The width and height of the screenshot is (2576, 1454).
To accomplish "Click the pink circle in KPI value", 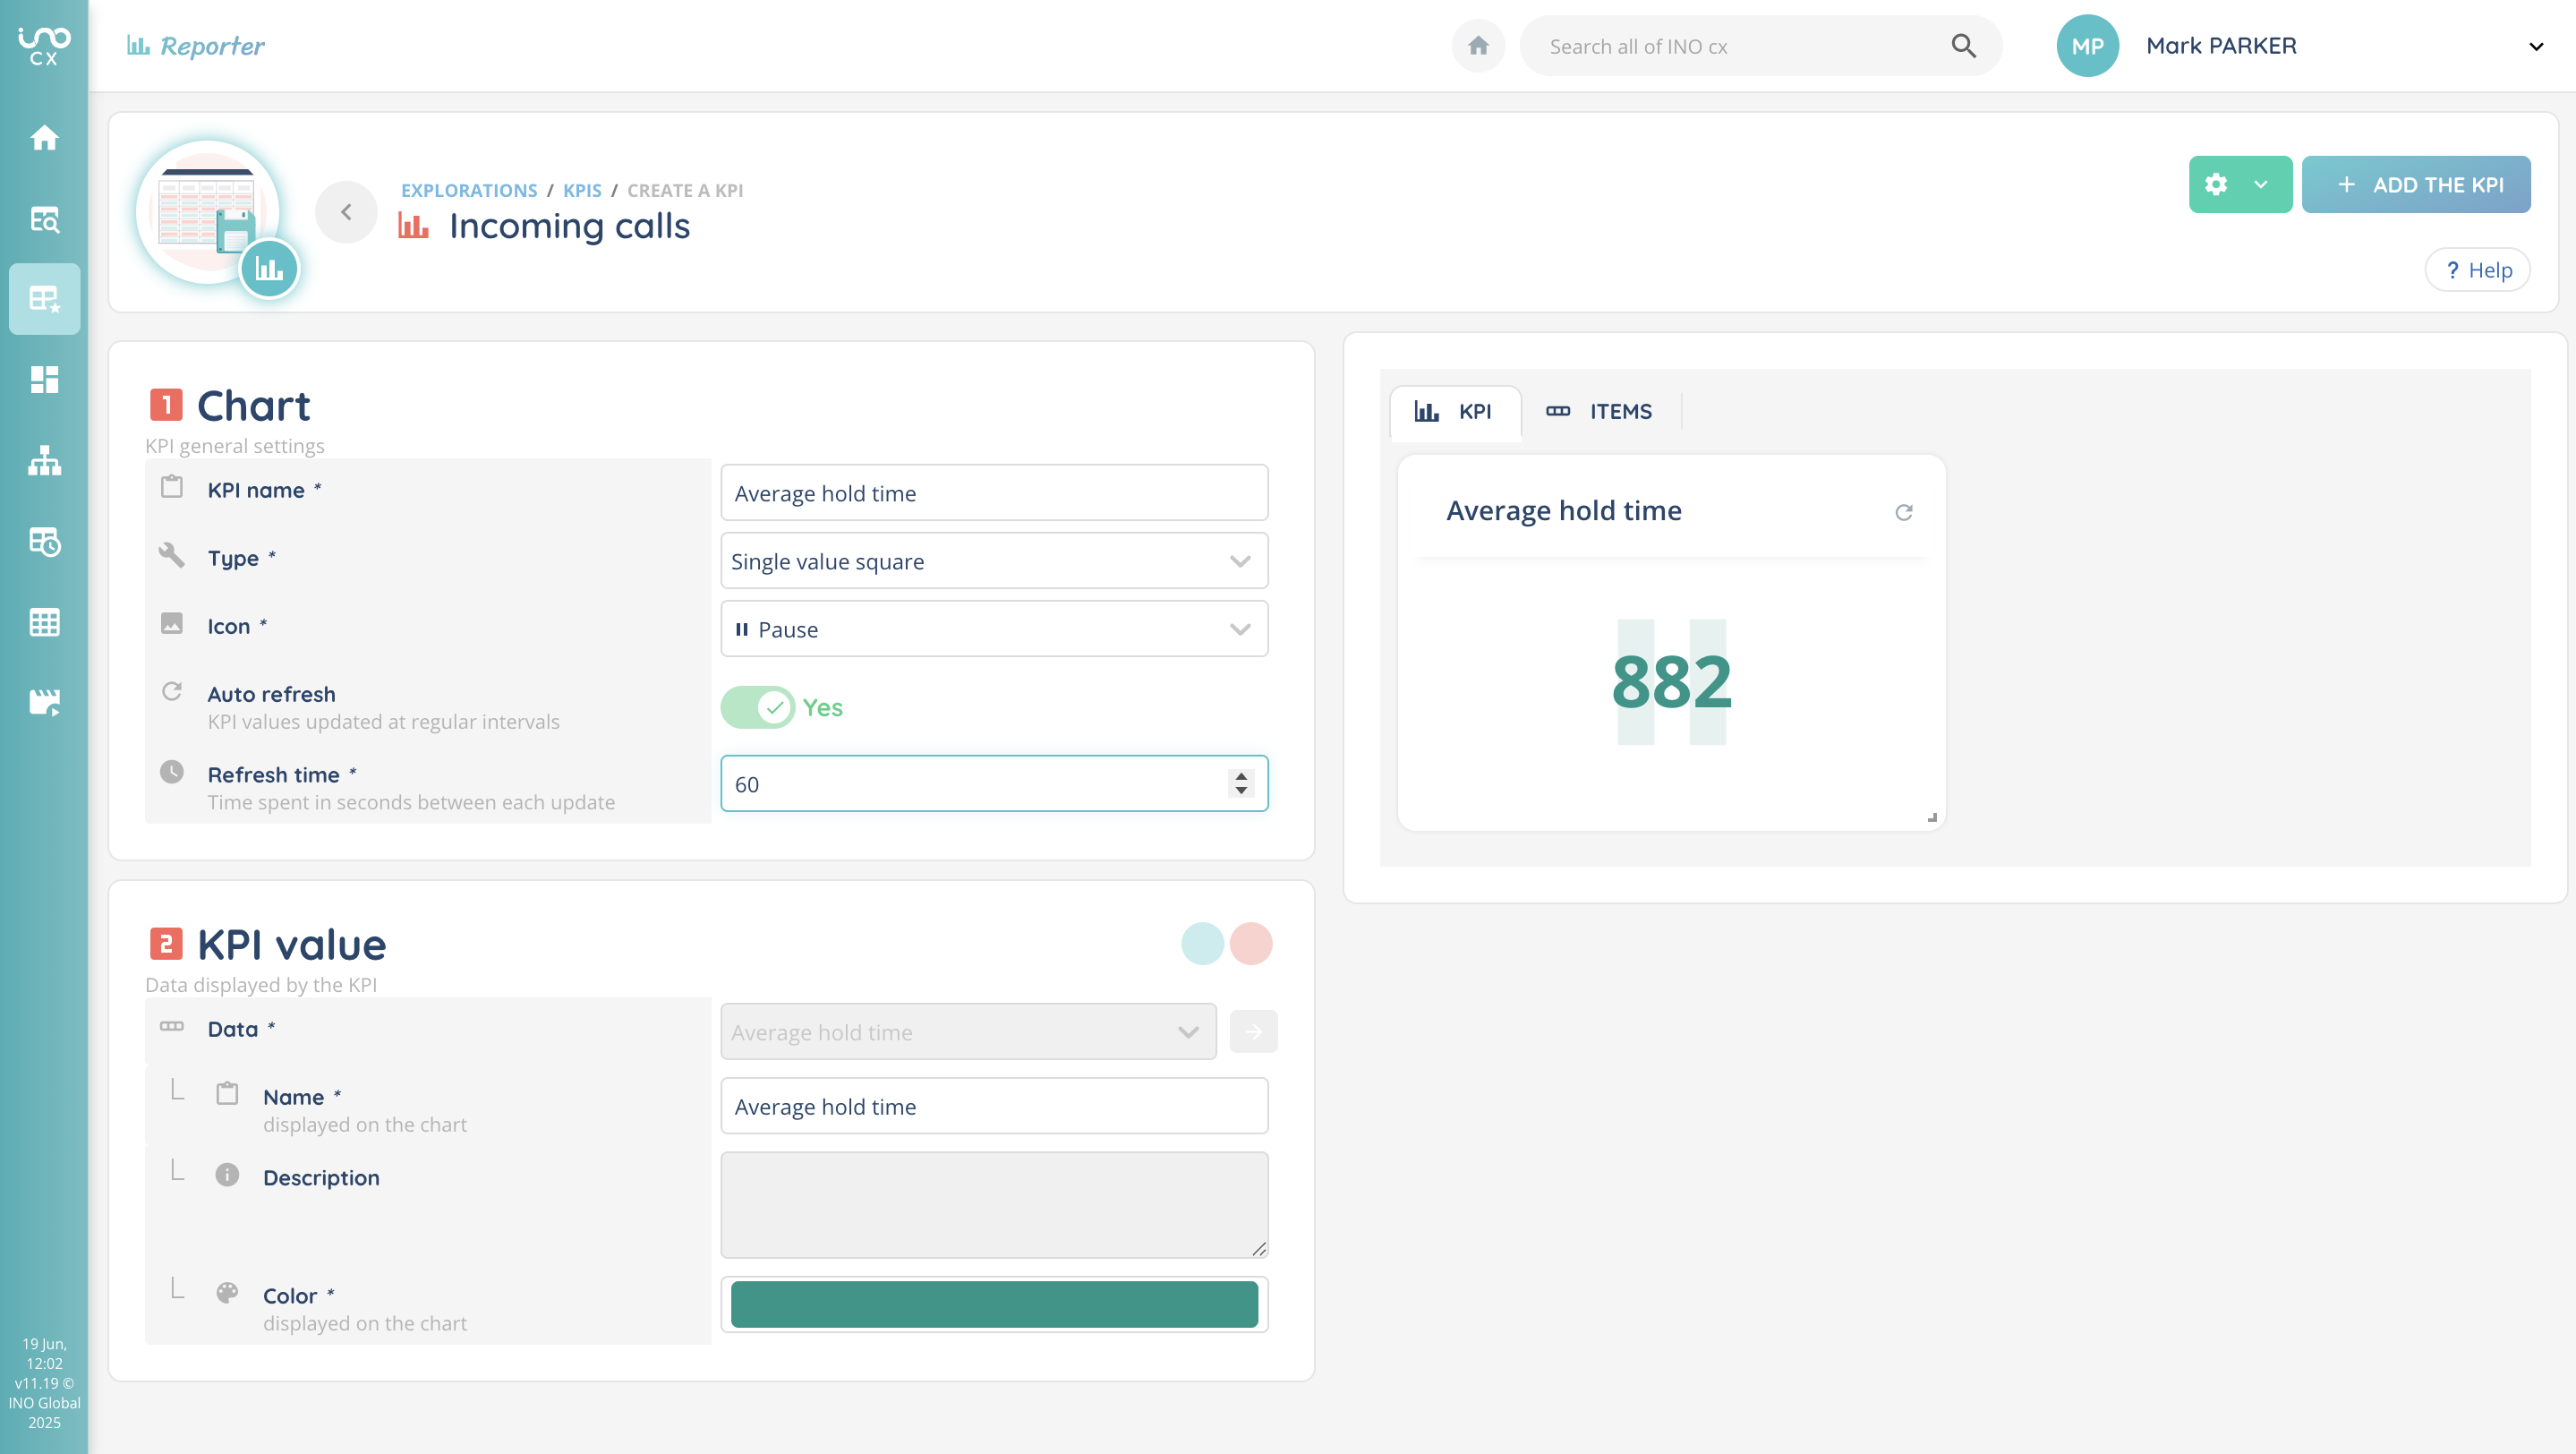I will pyautogui.click(x=1250, y=943).
